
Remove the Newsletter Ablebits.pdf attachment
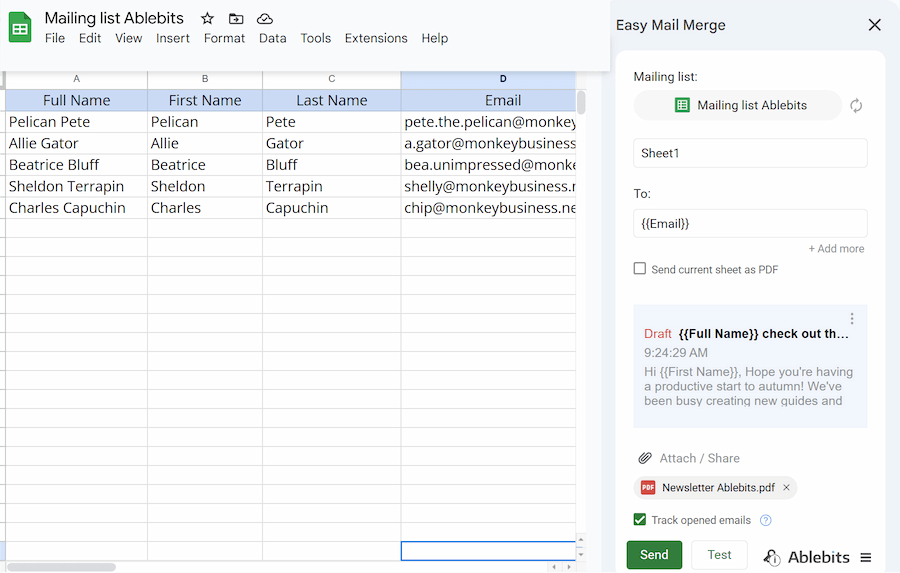(786, 488)
